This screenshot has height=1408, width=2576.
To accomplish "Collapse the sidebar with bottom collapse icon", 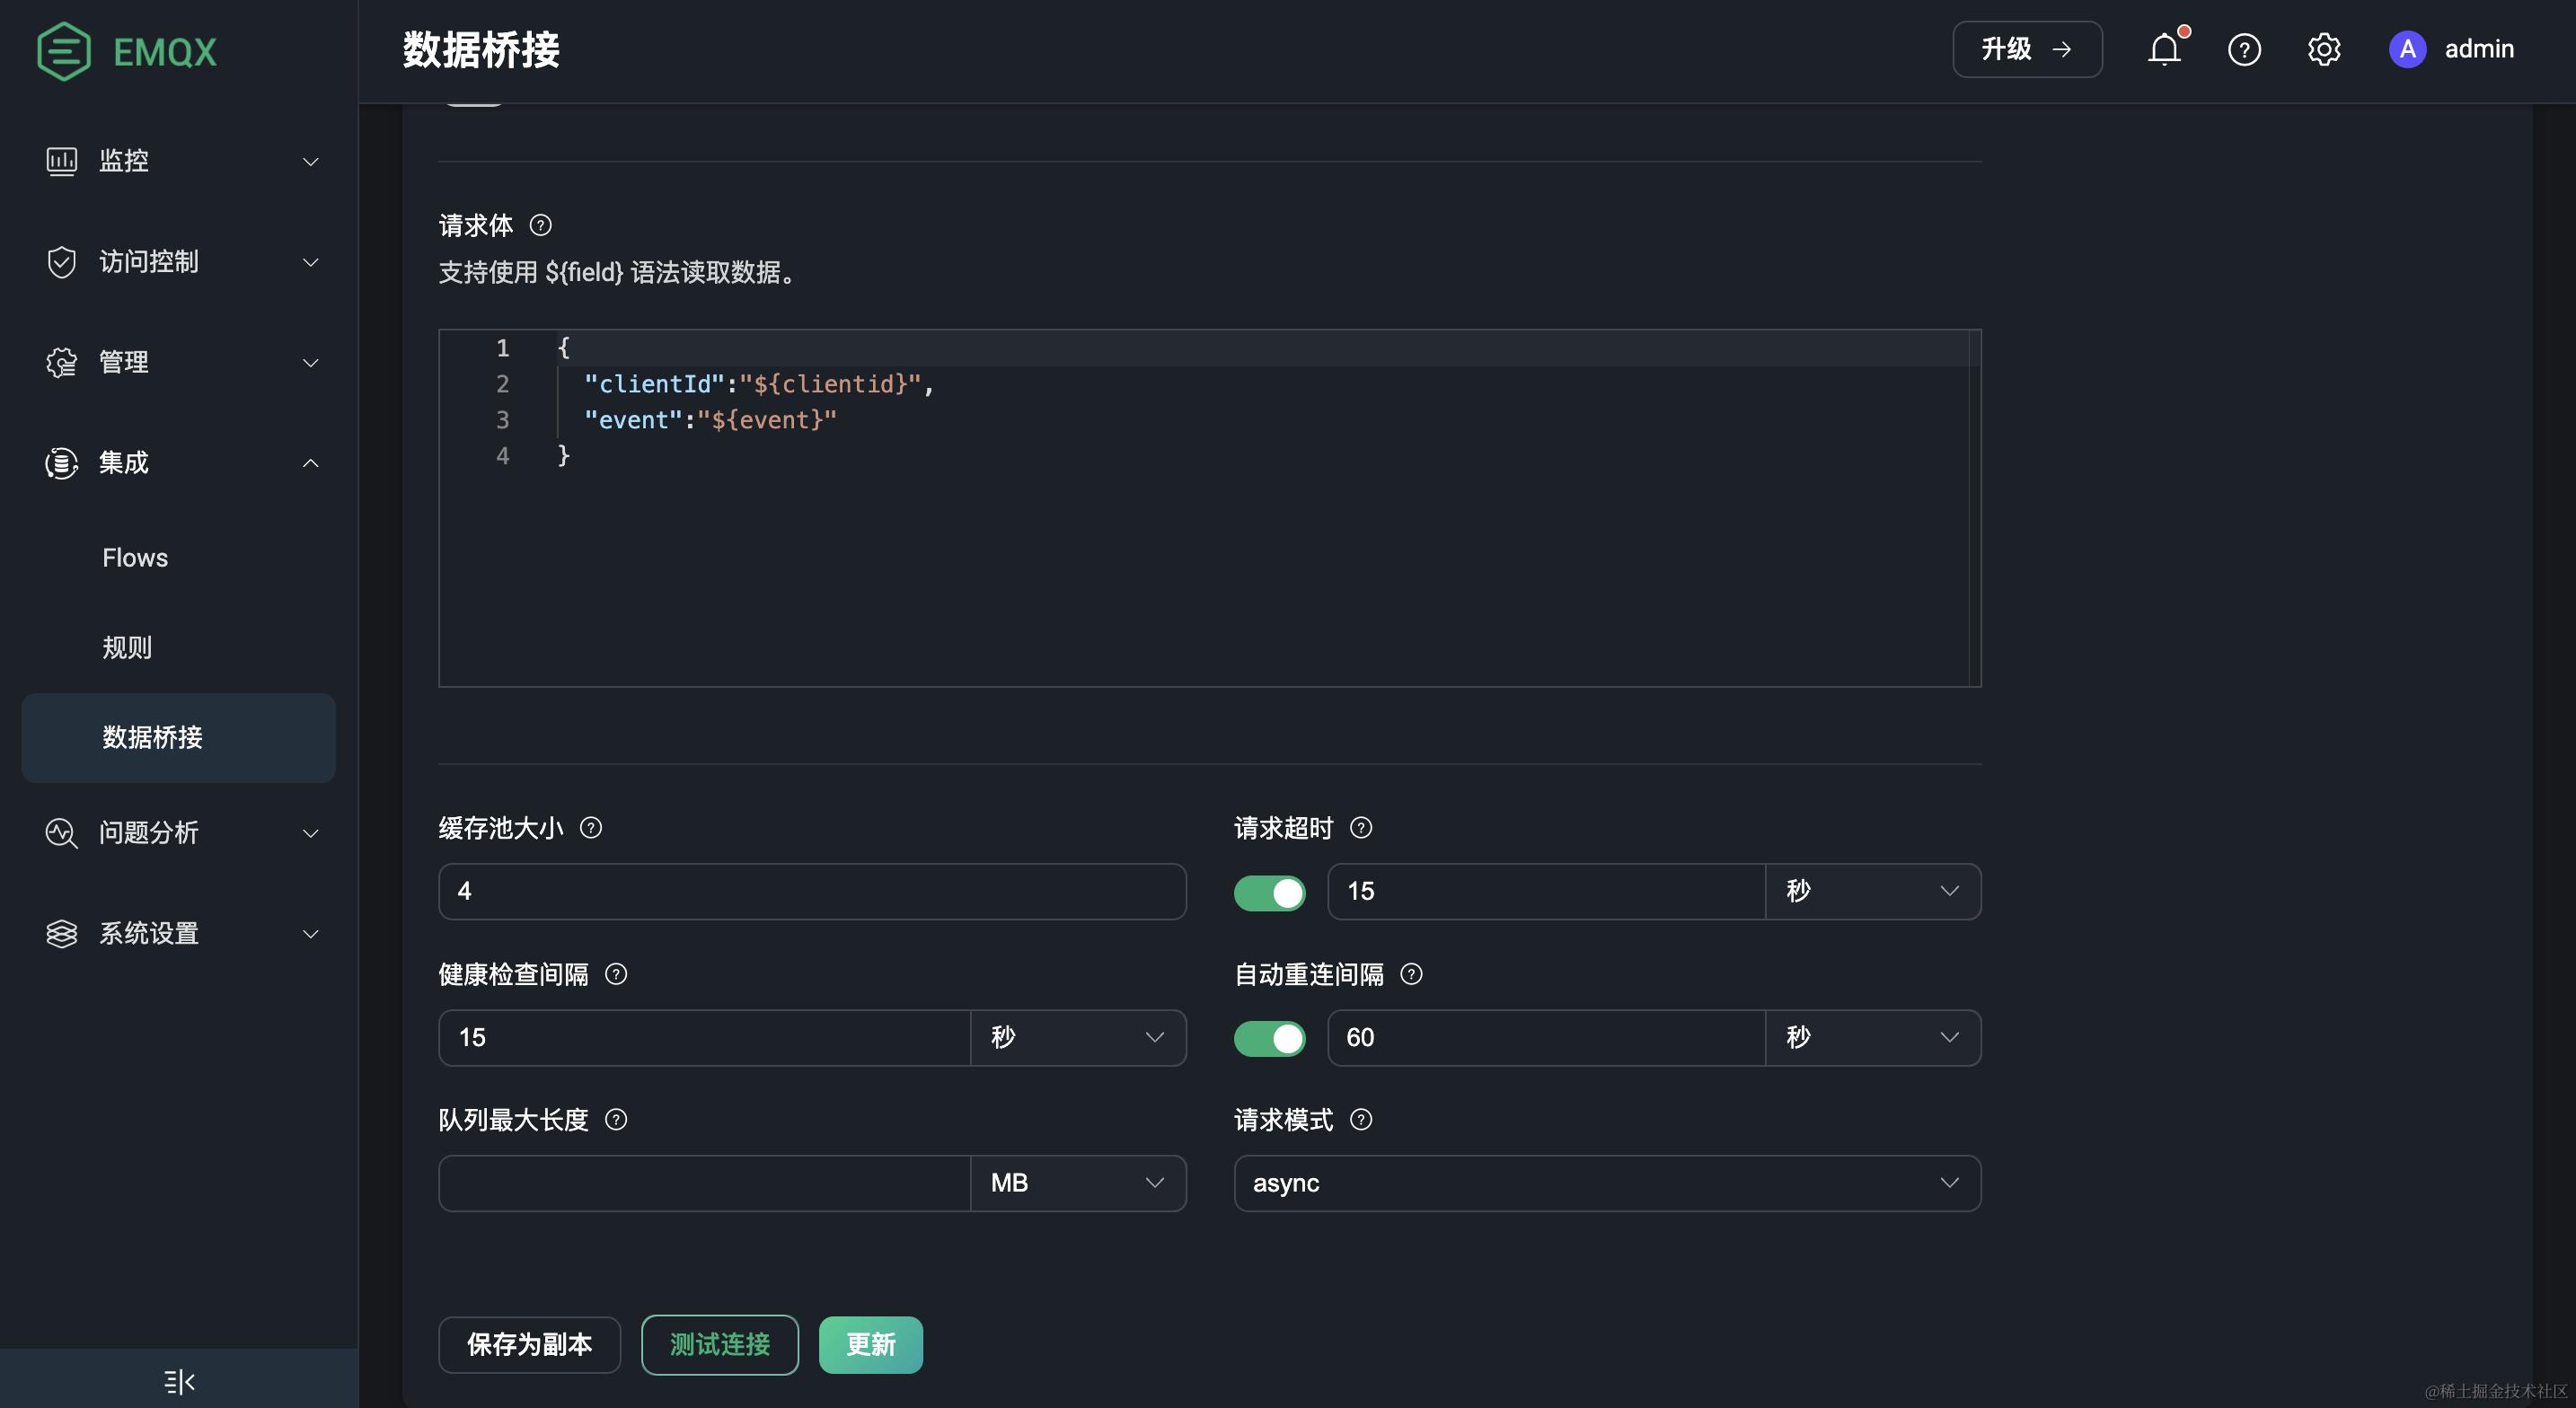I will [x=179, y=1381].
